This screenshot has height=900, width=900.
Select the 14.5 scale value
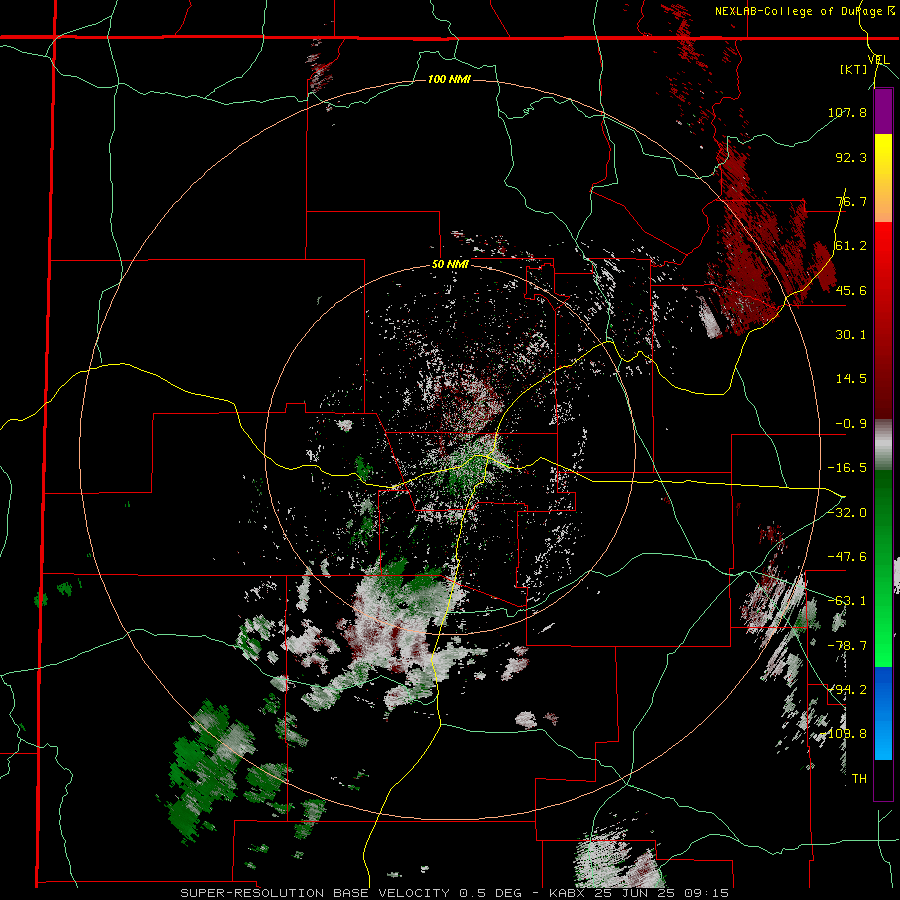(x=851, y=379)
